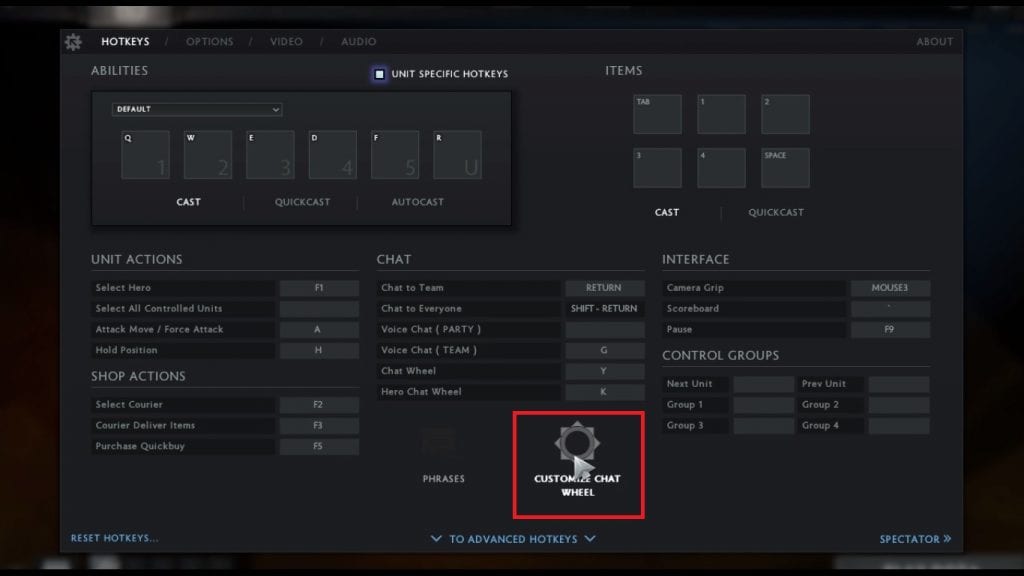This screenshot has height=576, width=1024.
Task: Open the Default abilities dropdown
Action: pyautogui.click(x=197, y=109)
